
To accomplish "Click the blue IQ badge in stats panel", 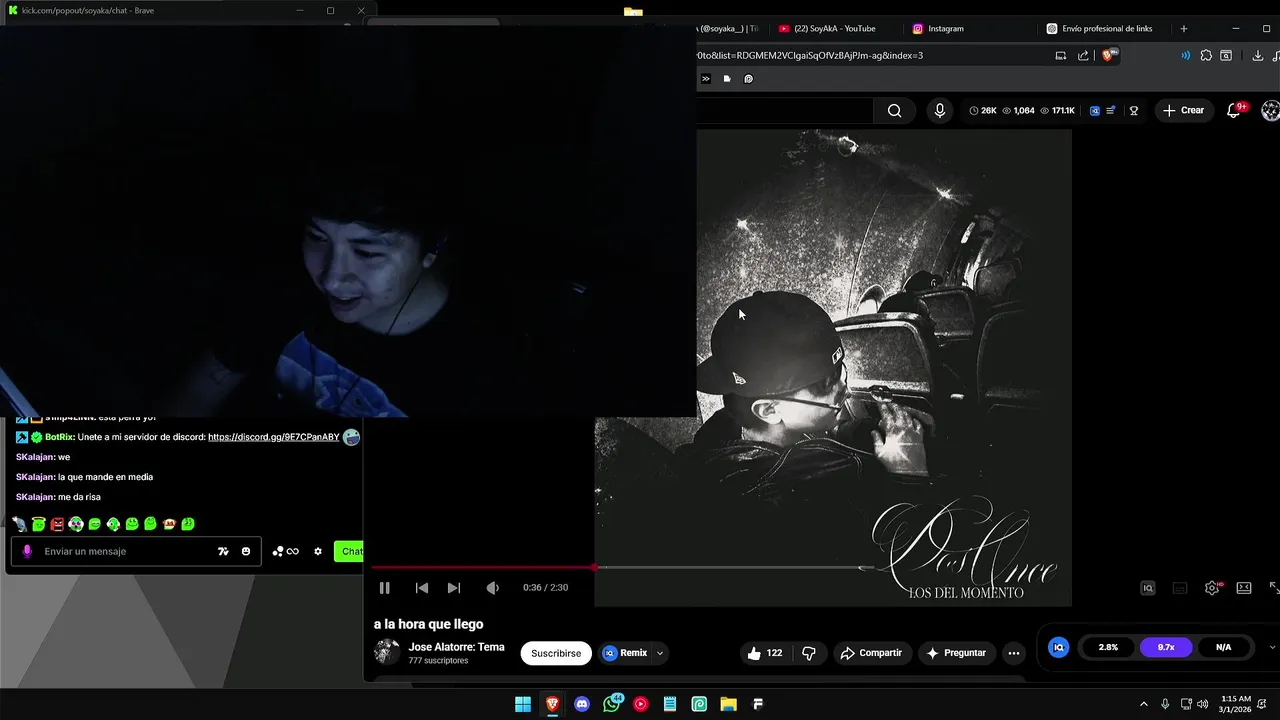I will pos(1058,647).
